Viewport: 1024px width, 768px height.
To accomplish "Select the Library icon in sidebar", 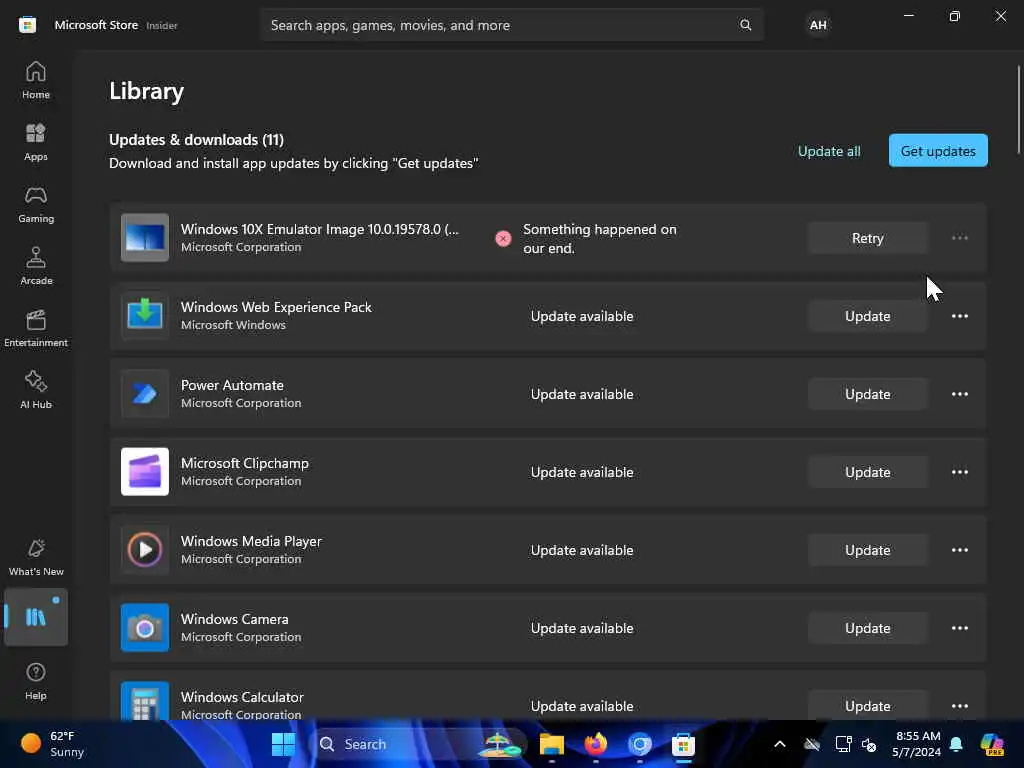I will [36, 616].
